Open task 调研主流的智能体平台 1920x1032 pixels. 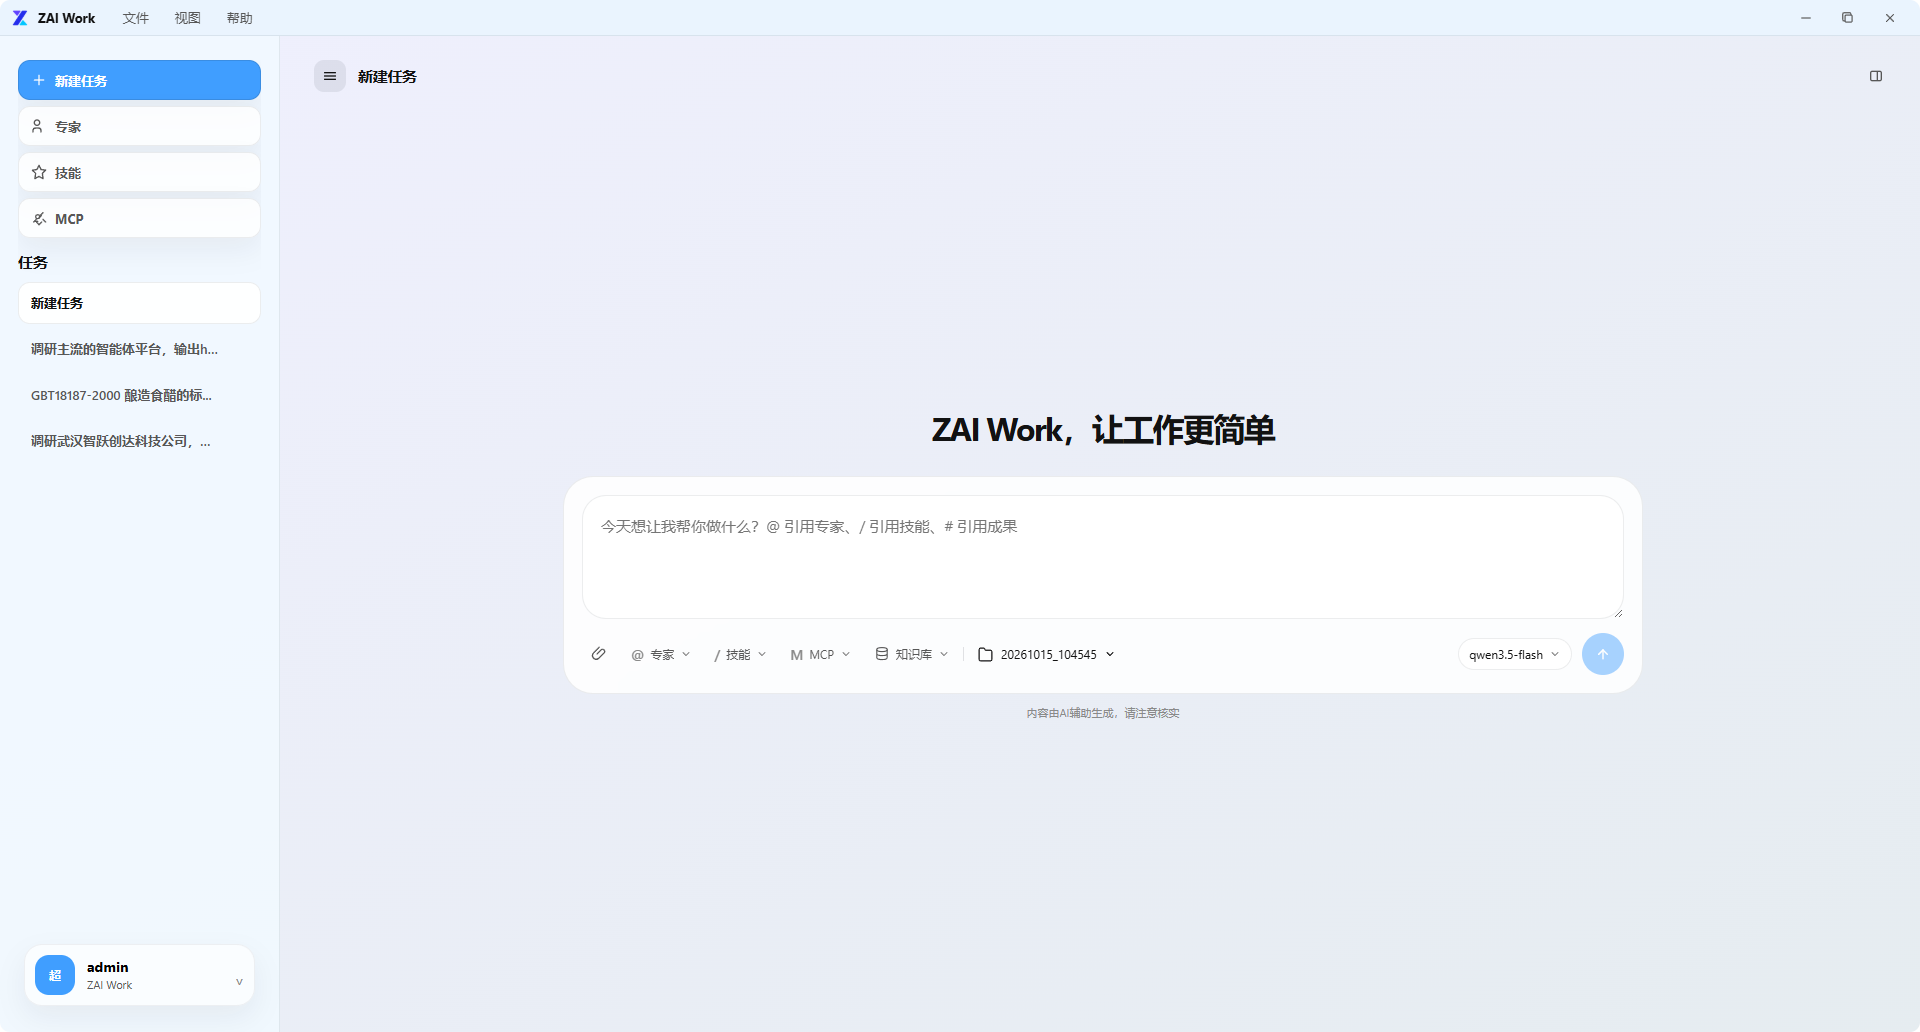139,349
